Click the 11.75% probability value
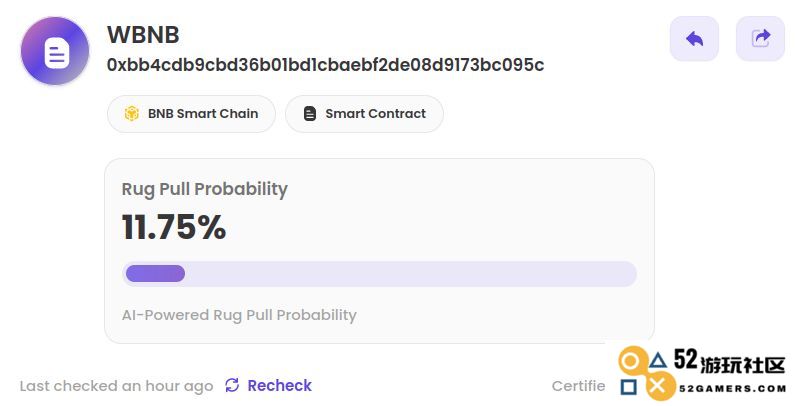The width and height of the screenshot is (795, 406). click(x=174, y=227)
